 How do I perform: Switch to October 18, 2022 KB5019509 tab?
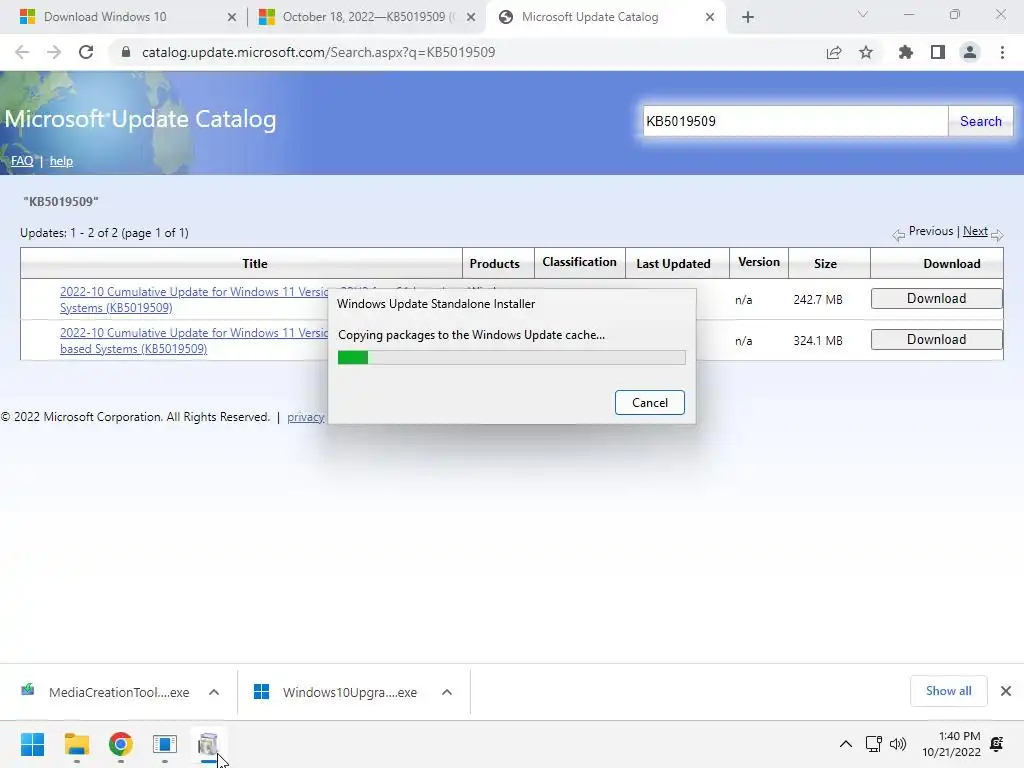pyautogui.click(x=366, y=17)
